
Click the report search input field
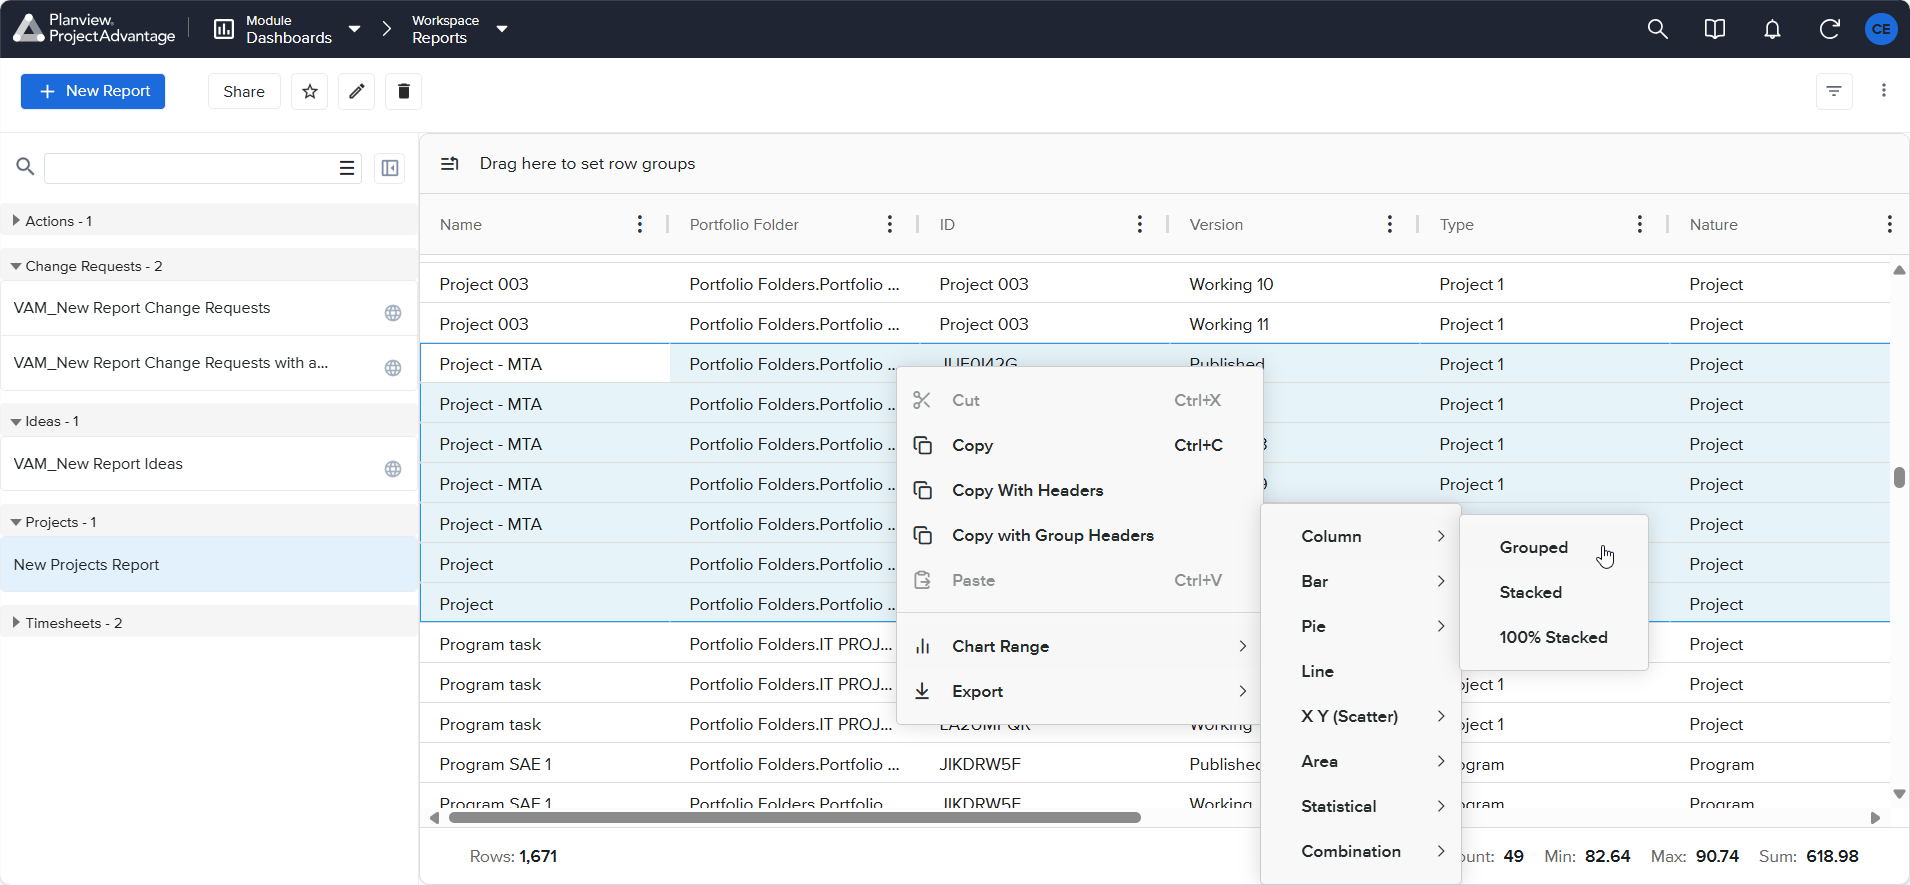point(188,168)
